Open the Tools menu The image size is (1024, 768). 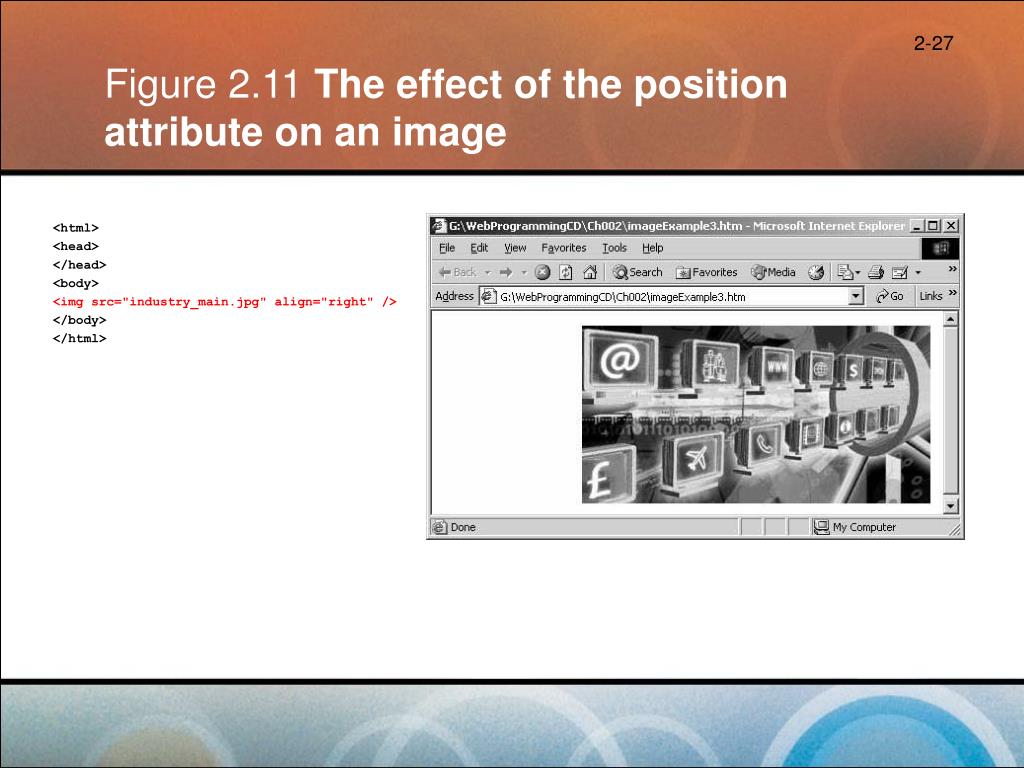[x=614, y=248]
